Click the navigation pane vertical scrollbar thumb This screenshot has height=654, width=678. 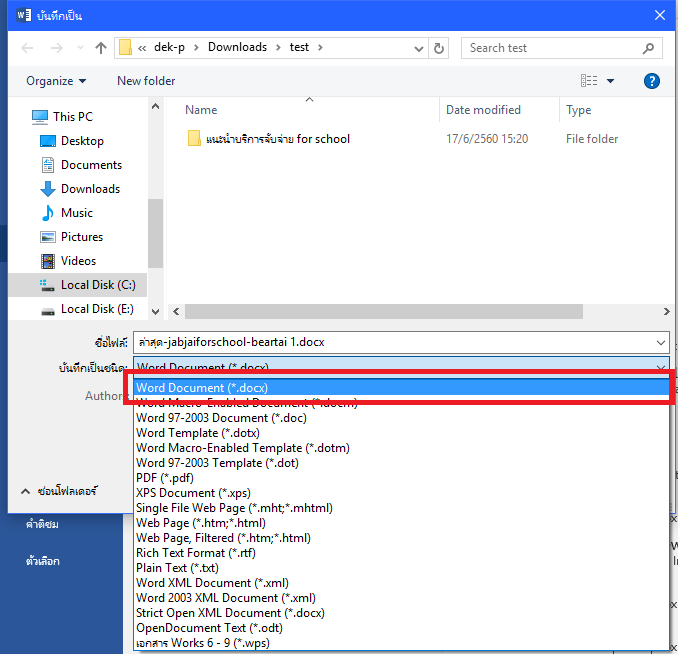(155, 234)
